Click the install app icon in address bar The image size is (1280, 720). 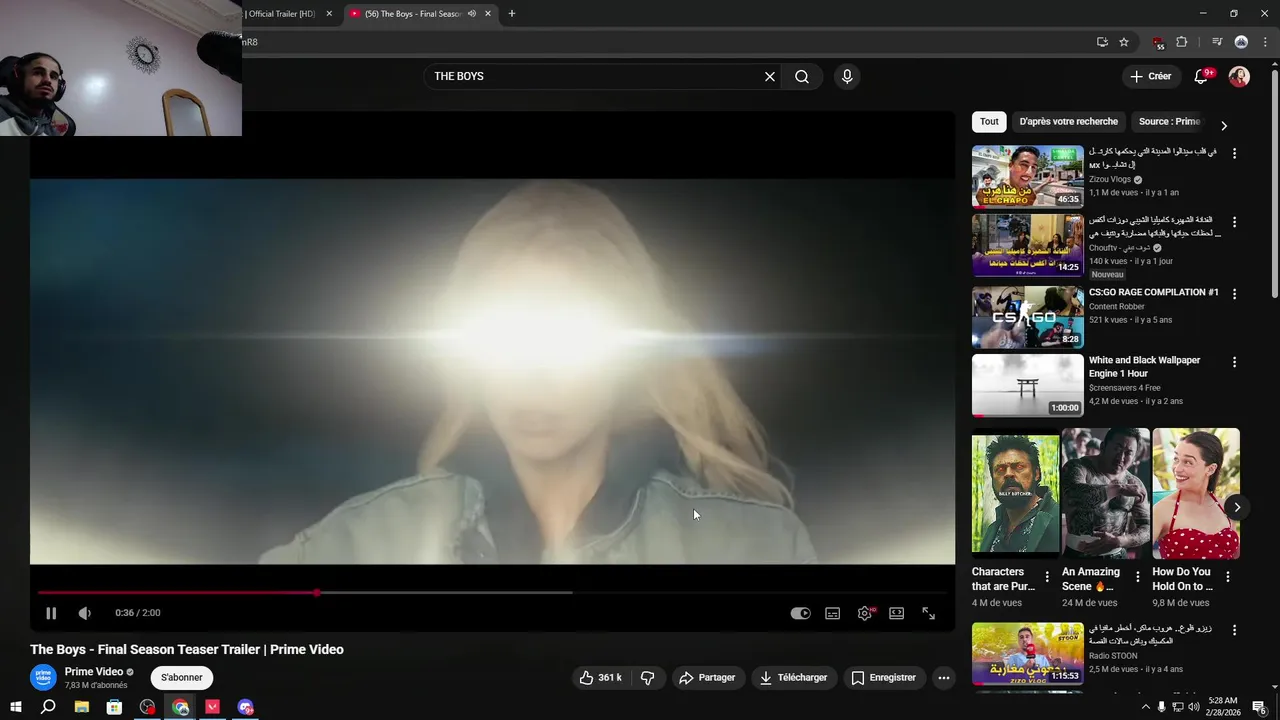click(1102, 42)
